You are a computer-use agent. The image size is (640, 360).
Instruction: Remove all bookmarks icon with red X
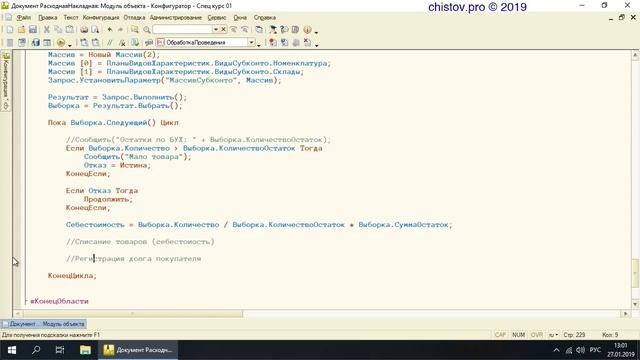click(x=307, y=42)
